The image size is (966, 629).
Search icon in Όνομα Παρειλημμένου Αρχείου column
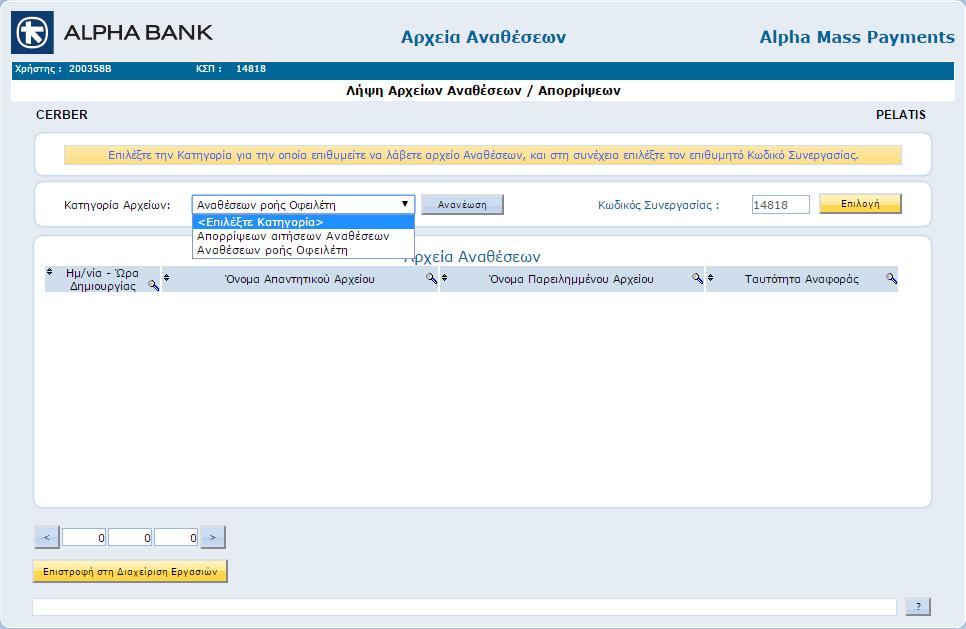[x=697, y=278]
